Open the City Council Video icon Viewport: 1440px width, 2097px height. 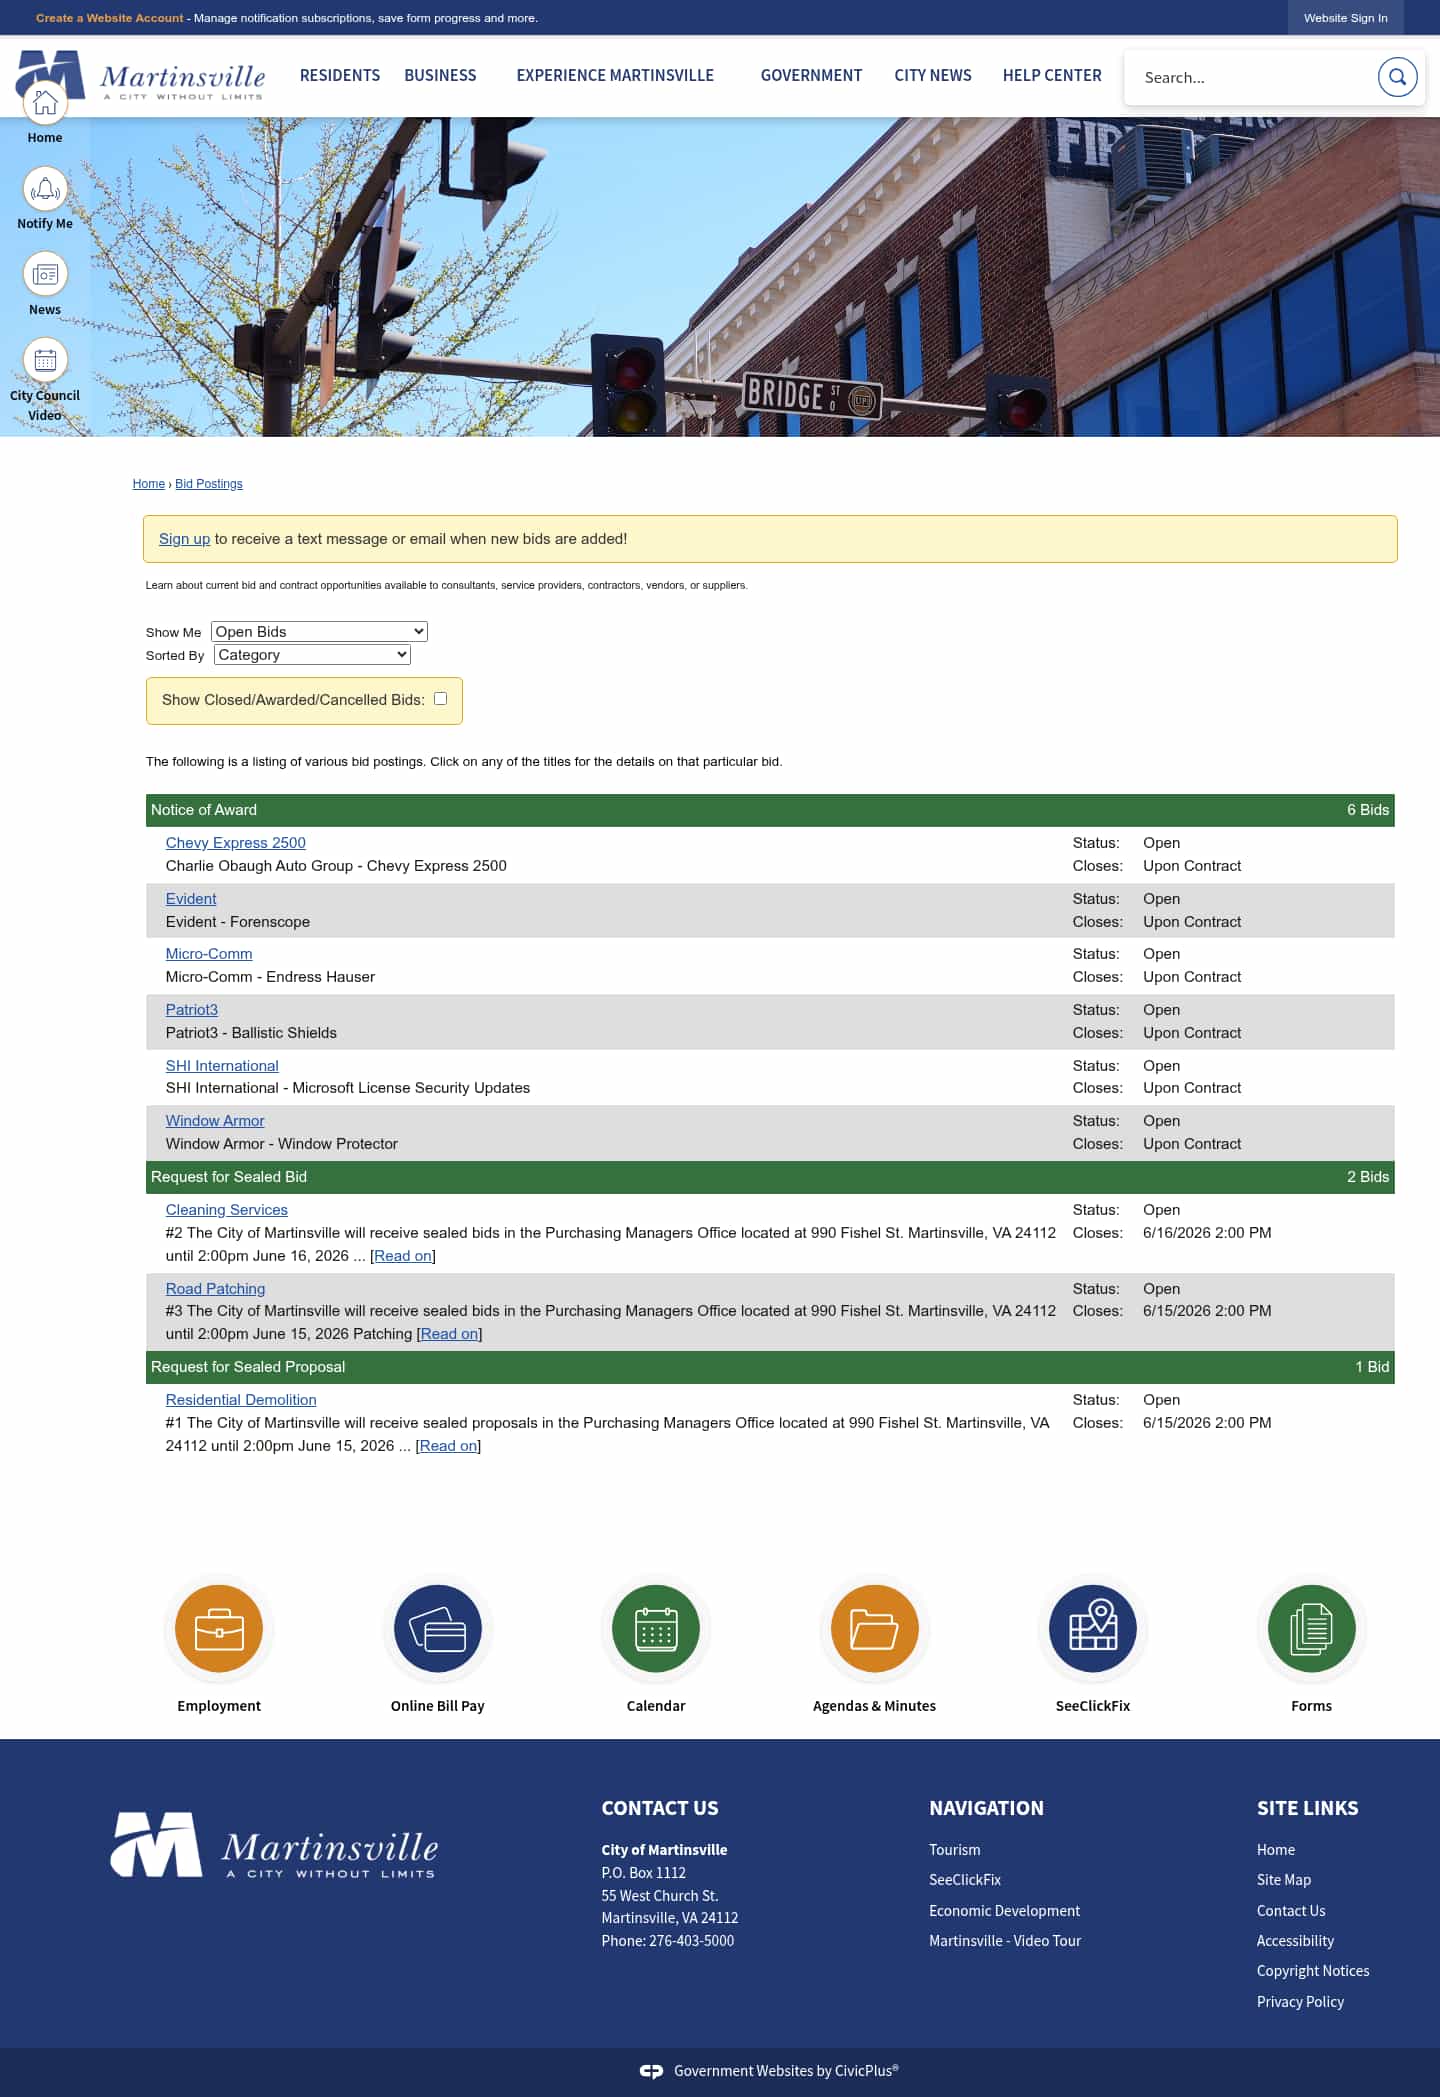click(x=45, y=360)
